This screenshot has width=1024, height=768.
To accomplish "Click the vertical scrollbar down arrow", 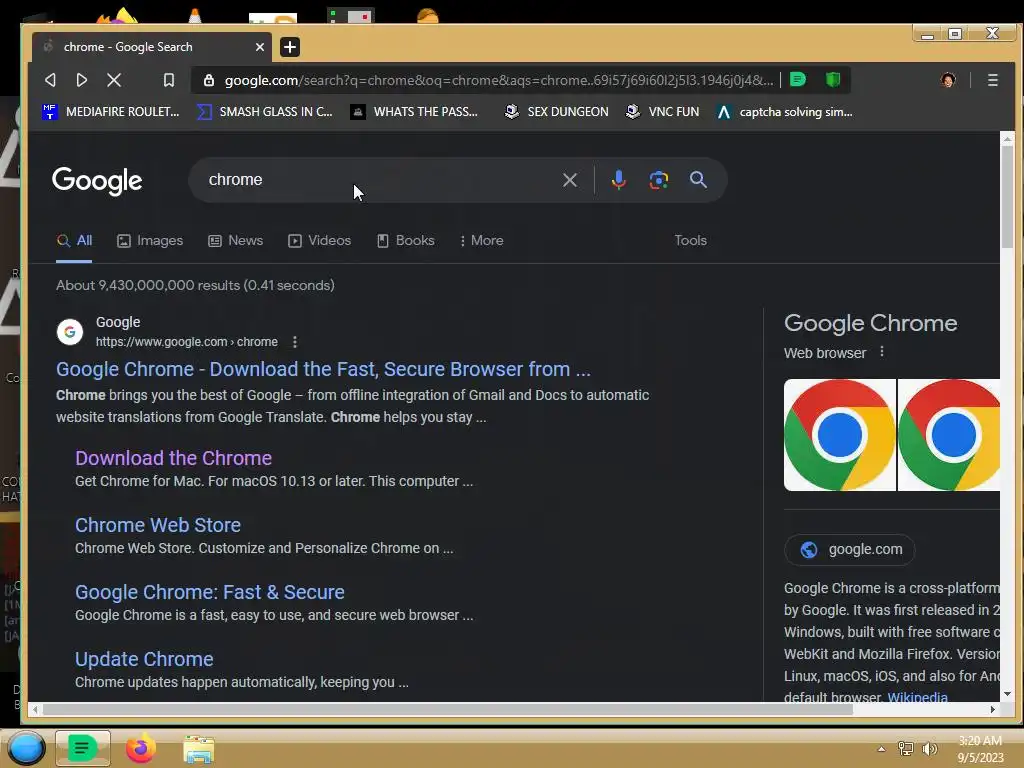I will [x=1007, y=694].
